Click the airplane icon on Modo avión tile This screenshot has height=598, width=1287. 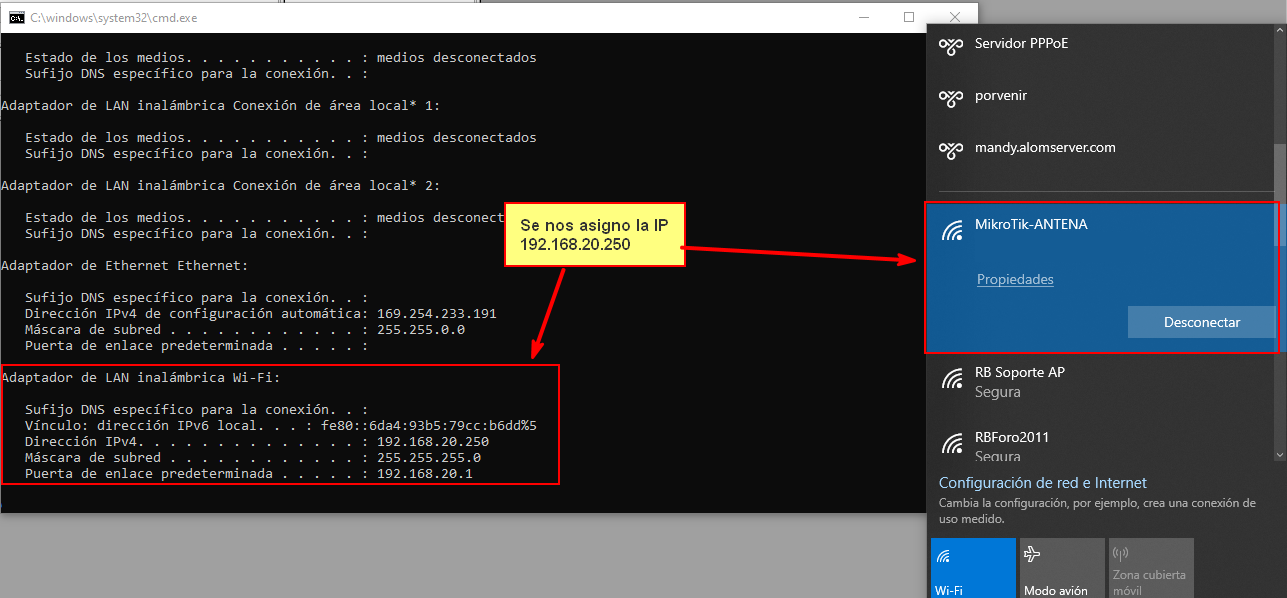tap(1033, 554)
